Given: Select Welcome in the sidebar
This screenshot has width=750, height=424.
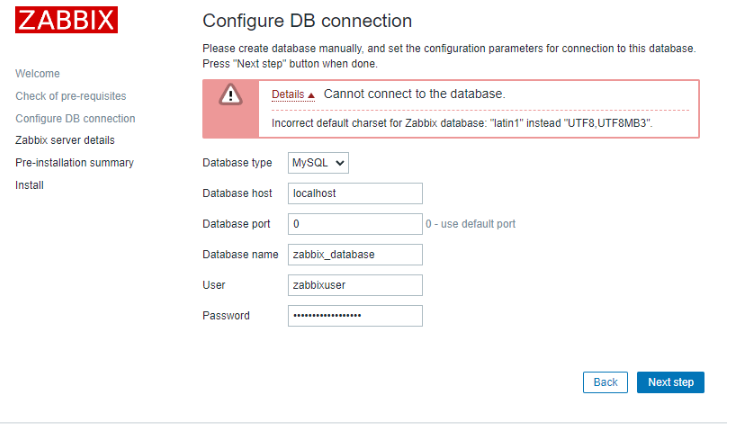Looking at the screenshot, I should 38,74.
